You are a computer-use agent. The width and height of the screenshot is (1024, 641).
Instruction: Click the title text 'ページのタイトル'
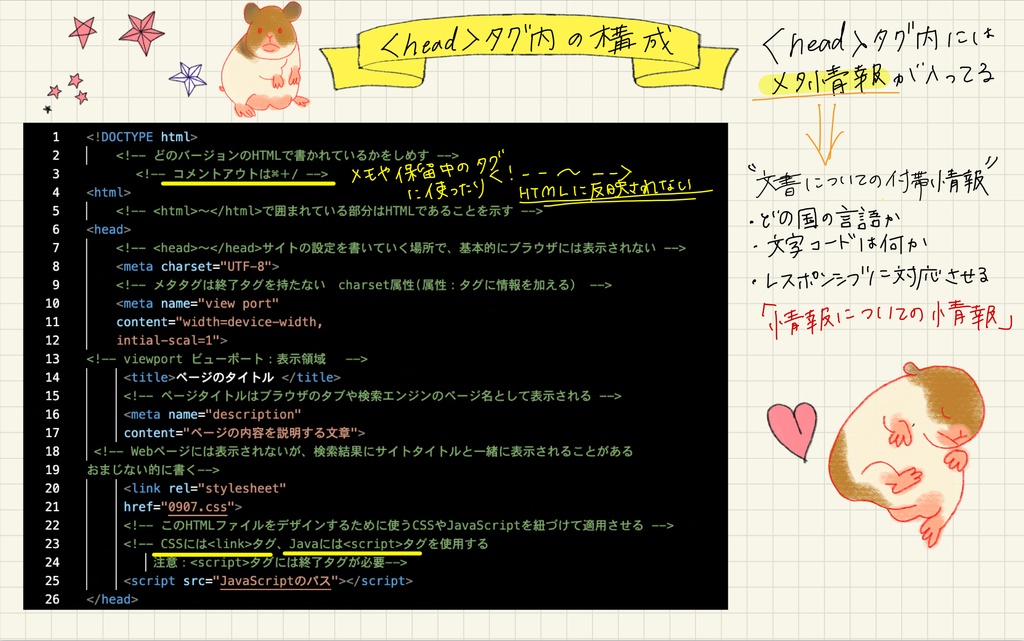click(225, 377)
